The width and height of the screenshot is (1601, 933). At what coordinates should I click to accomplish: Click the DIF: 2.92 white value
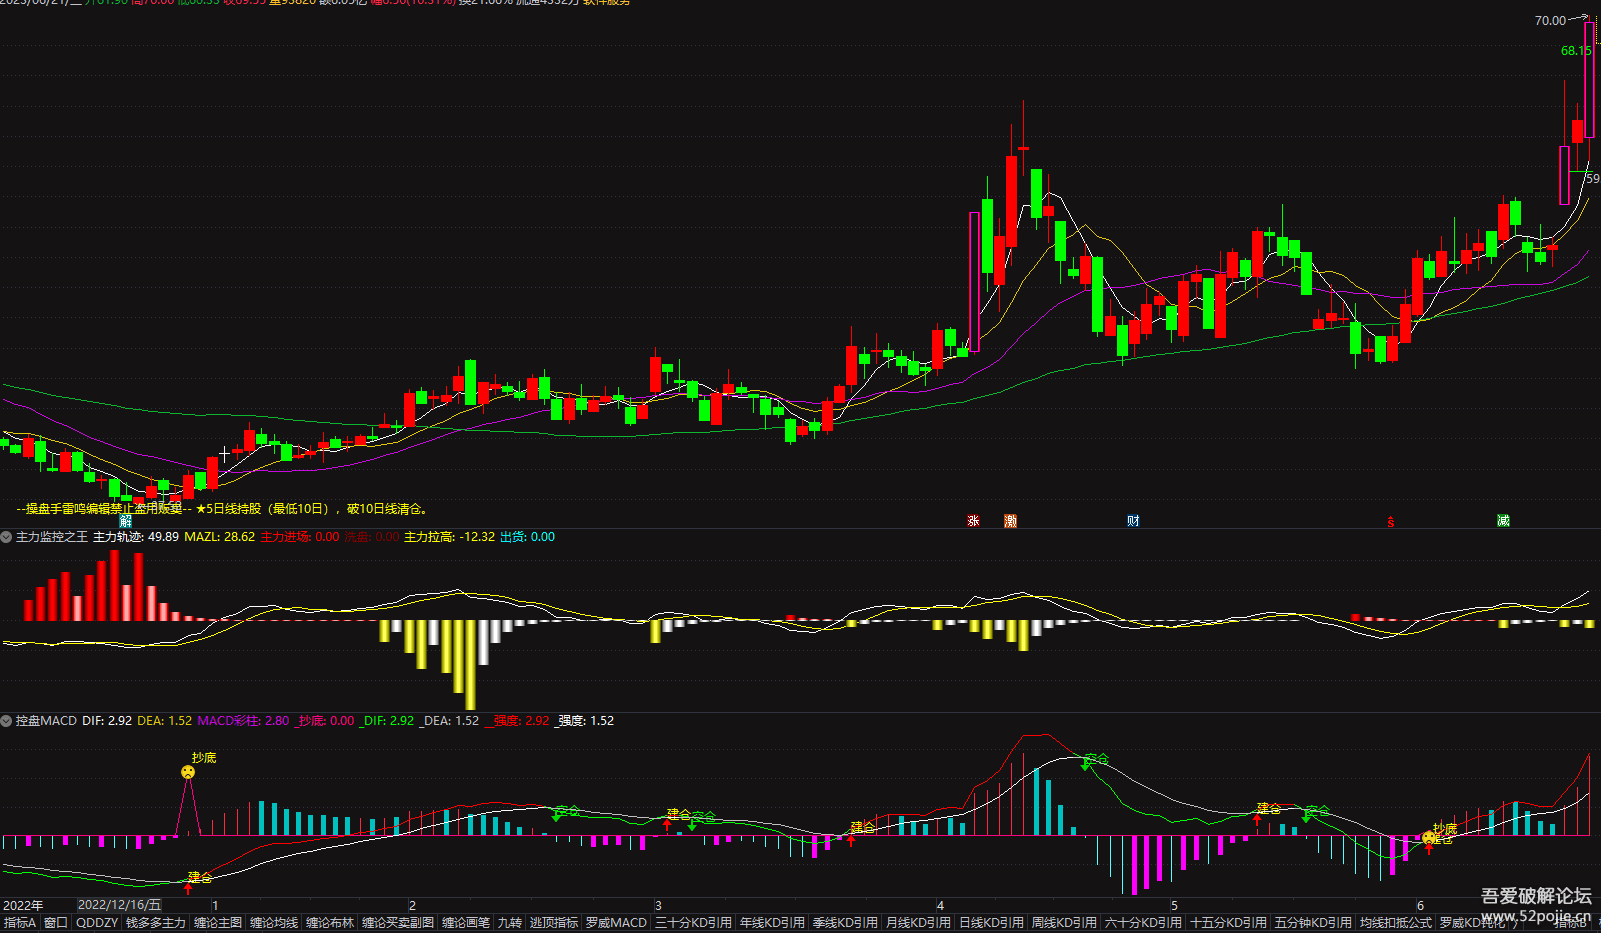click(107, 721)
